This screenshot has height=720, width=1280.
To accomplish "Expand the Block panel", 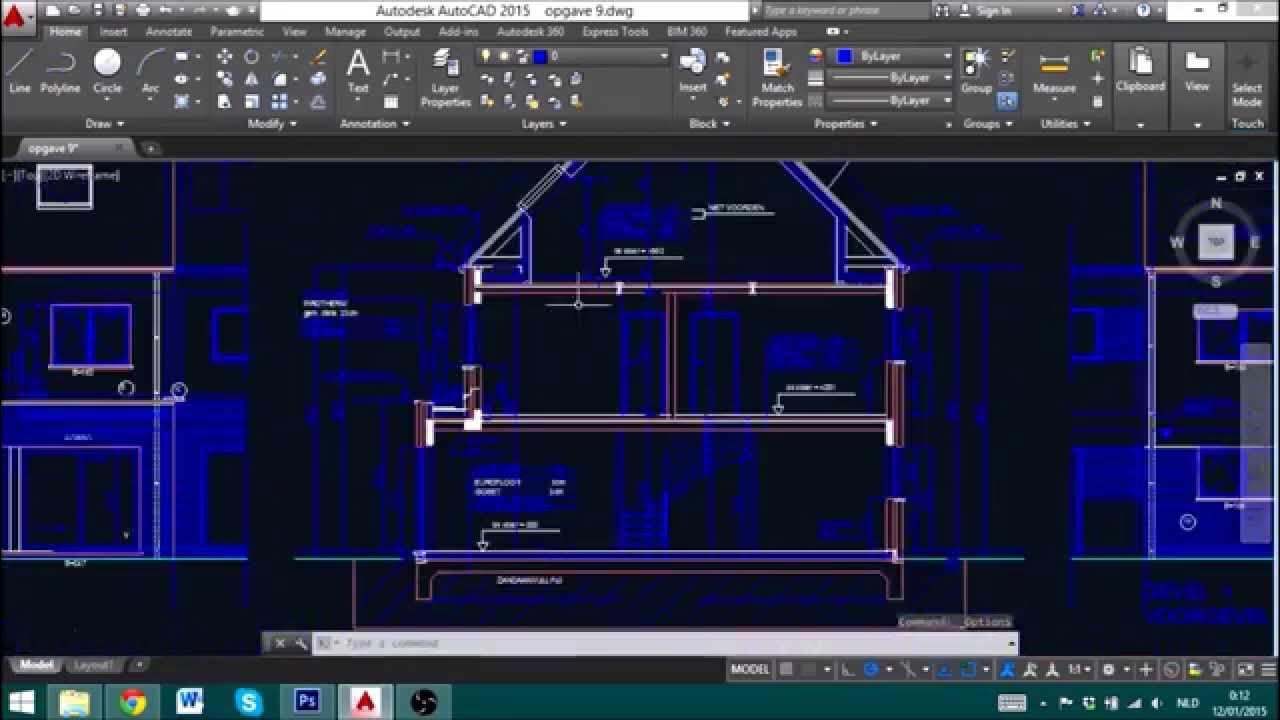I will tap(709, 124).
